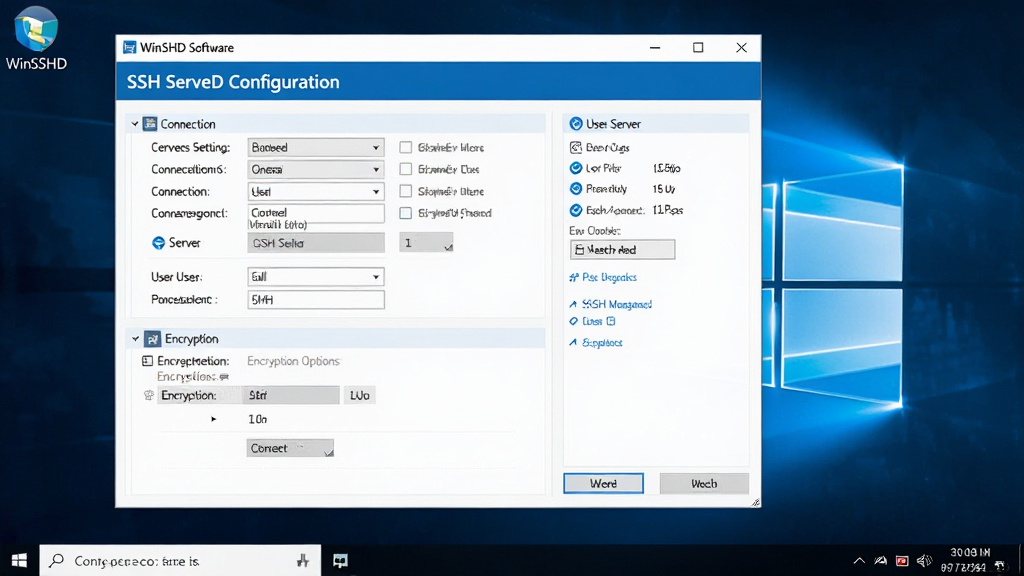Tick the checkbox in the Connamegoncl row
This screenshot has height=576, width=1024.
click(406, 213)
